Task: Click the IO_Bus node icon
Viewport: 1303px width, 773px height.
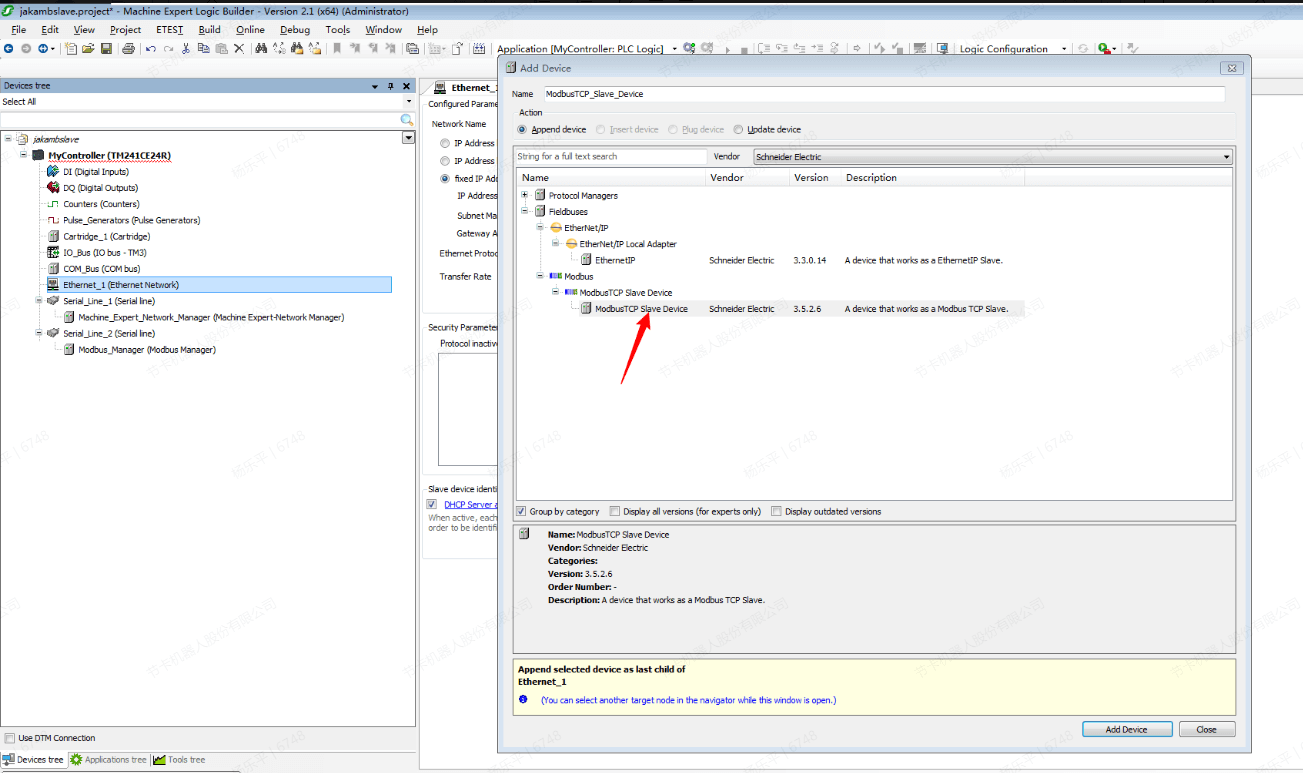Action: tap(54, 253)
